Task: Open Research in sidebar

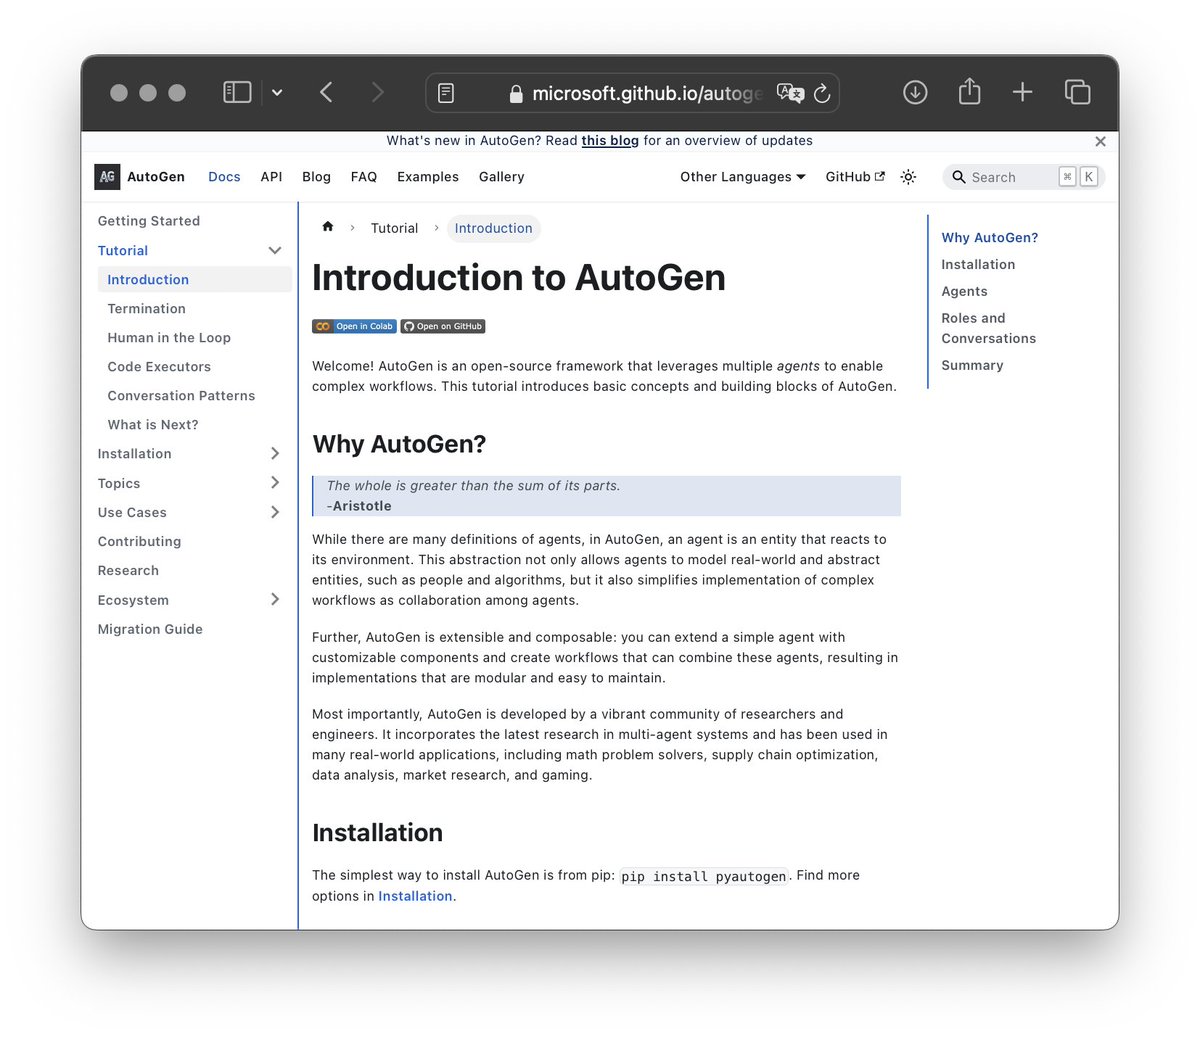Action: tap(128, 571)
